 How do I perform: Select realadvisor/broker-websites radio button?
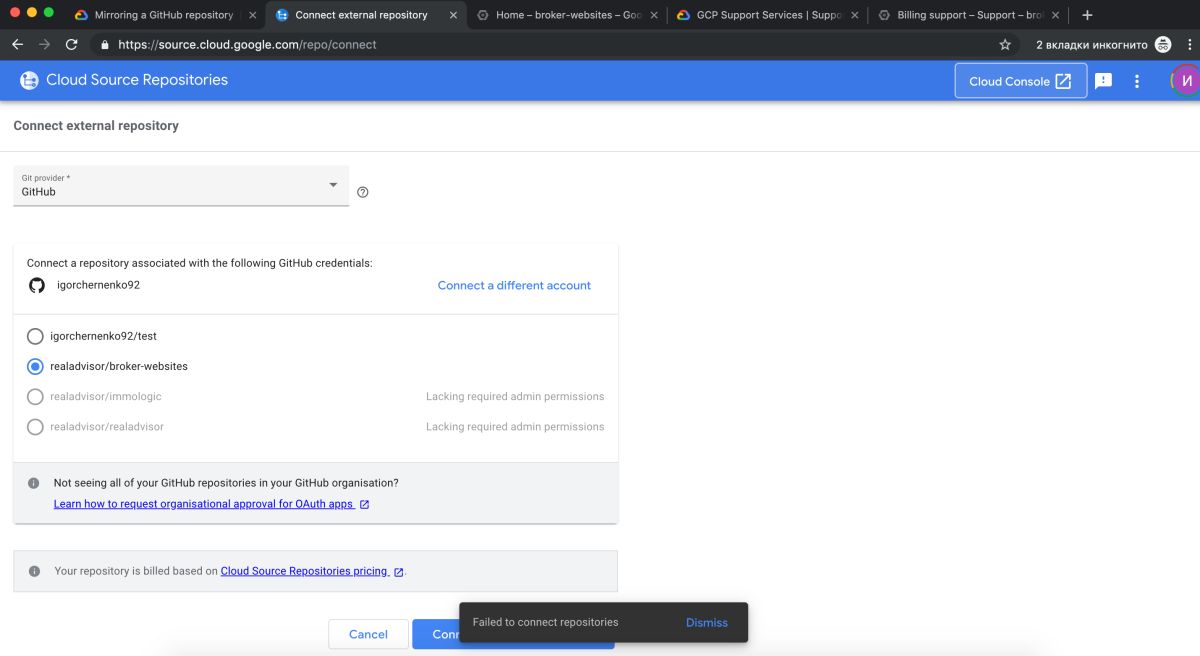[36, 367]
